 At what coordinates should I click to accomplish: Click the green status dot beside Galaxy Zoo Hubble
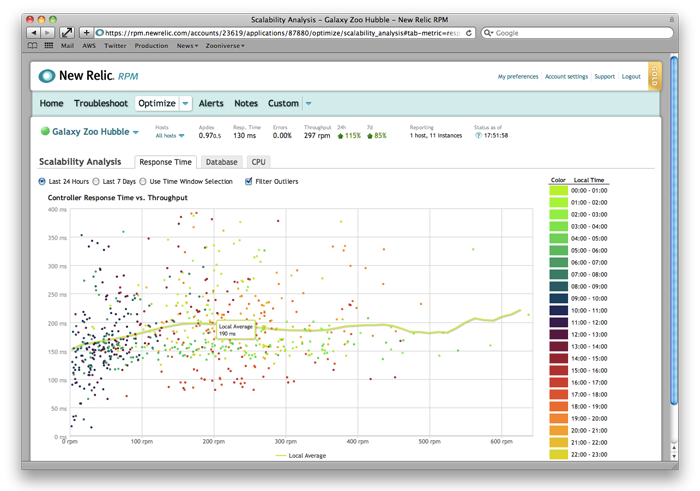[x=45, y=131]
